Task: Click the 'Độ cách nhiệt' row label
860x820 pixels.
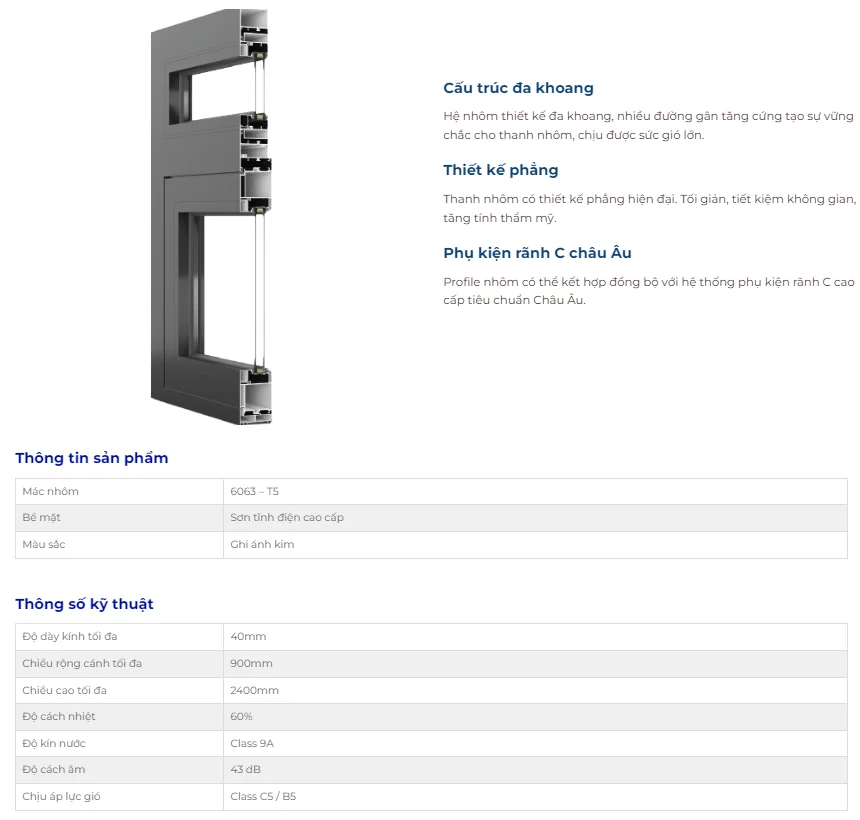Action: pos(59,716)
